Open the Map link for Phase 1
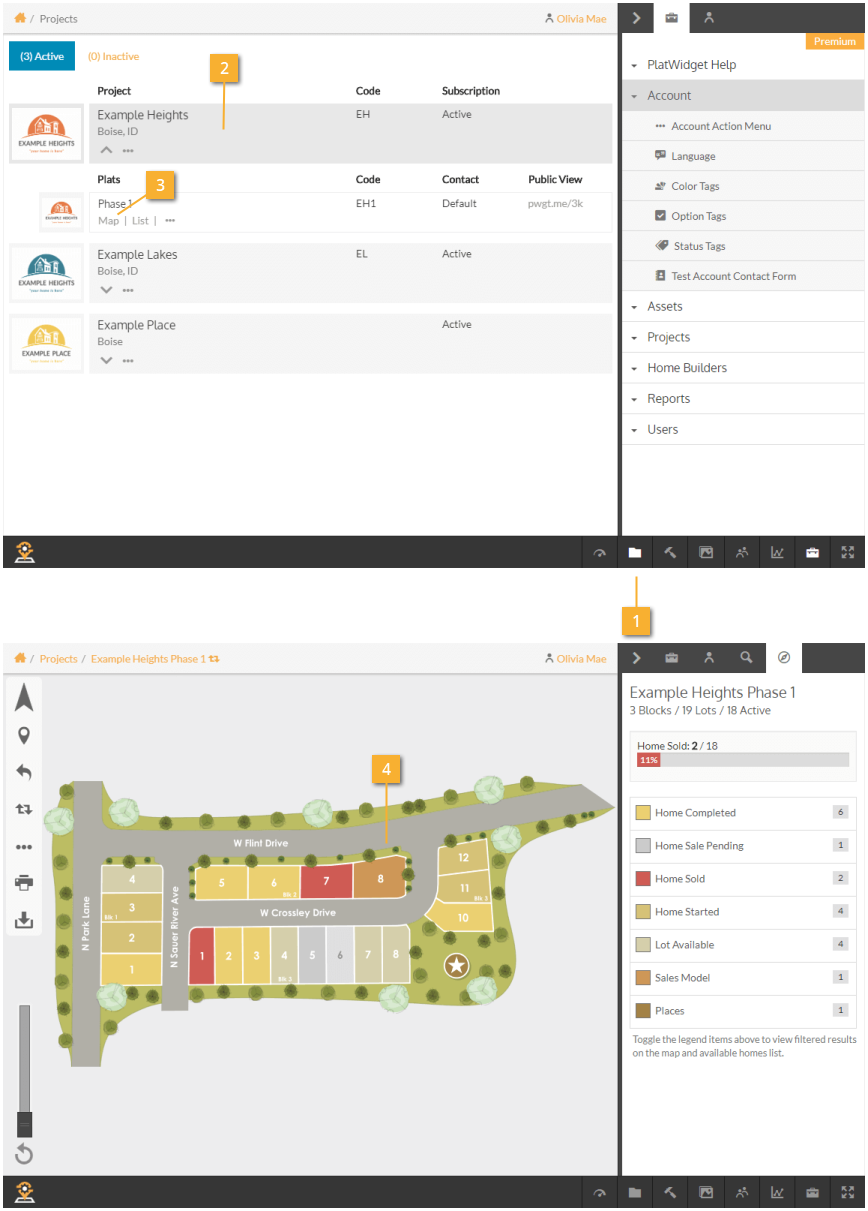Image resolution: width=868 pixels, height=1211 pixels. tap(108, 221)
